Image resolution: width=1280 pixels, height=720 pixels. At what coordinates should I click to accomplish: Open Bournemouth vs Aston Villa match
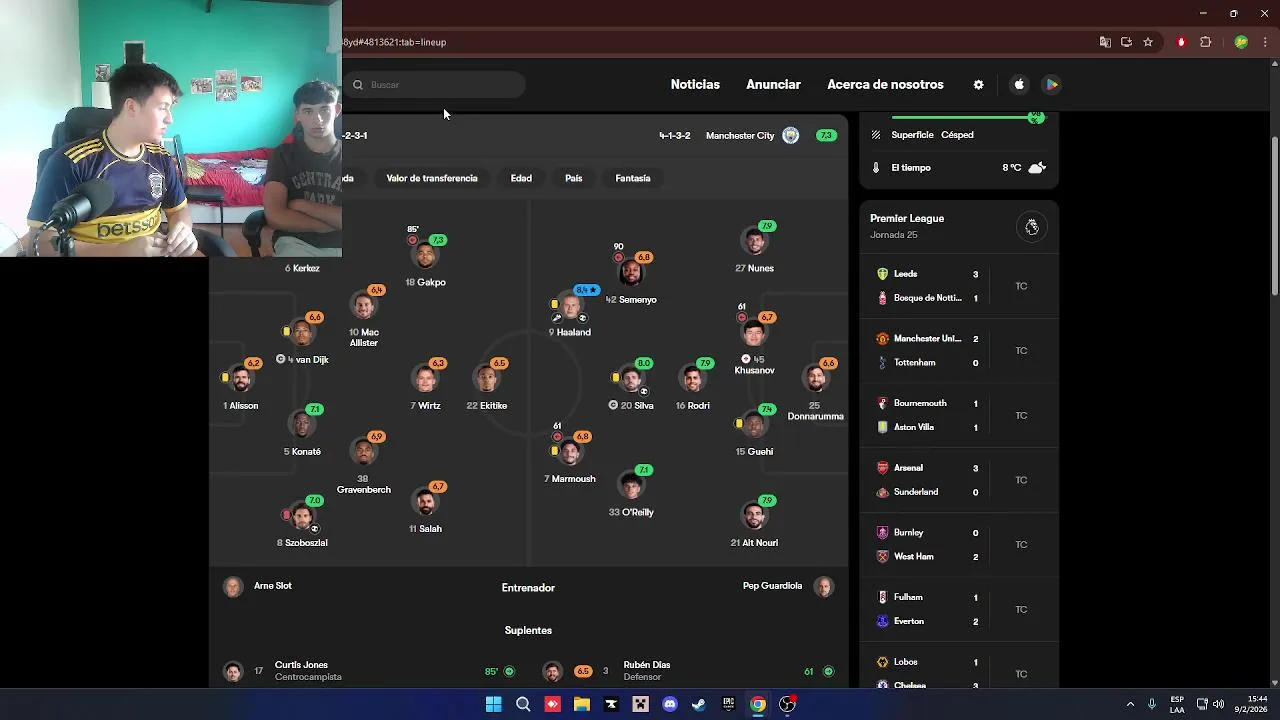click(958, 415)
